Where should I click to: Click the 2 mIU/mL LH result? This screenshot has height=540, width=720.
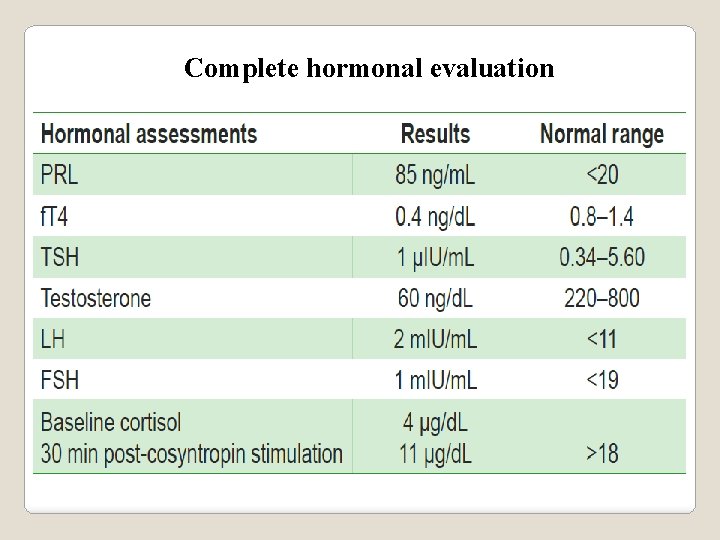435,339
